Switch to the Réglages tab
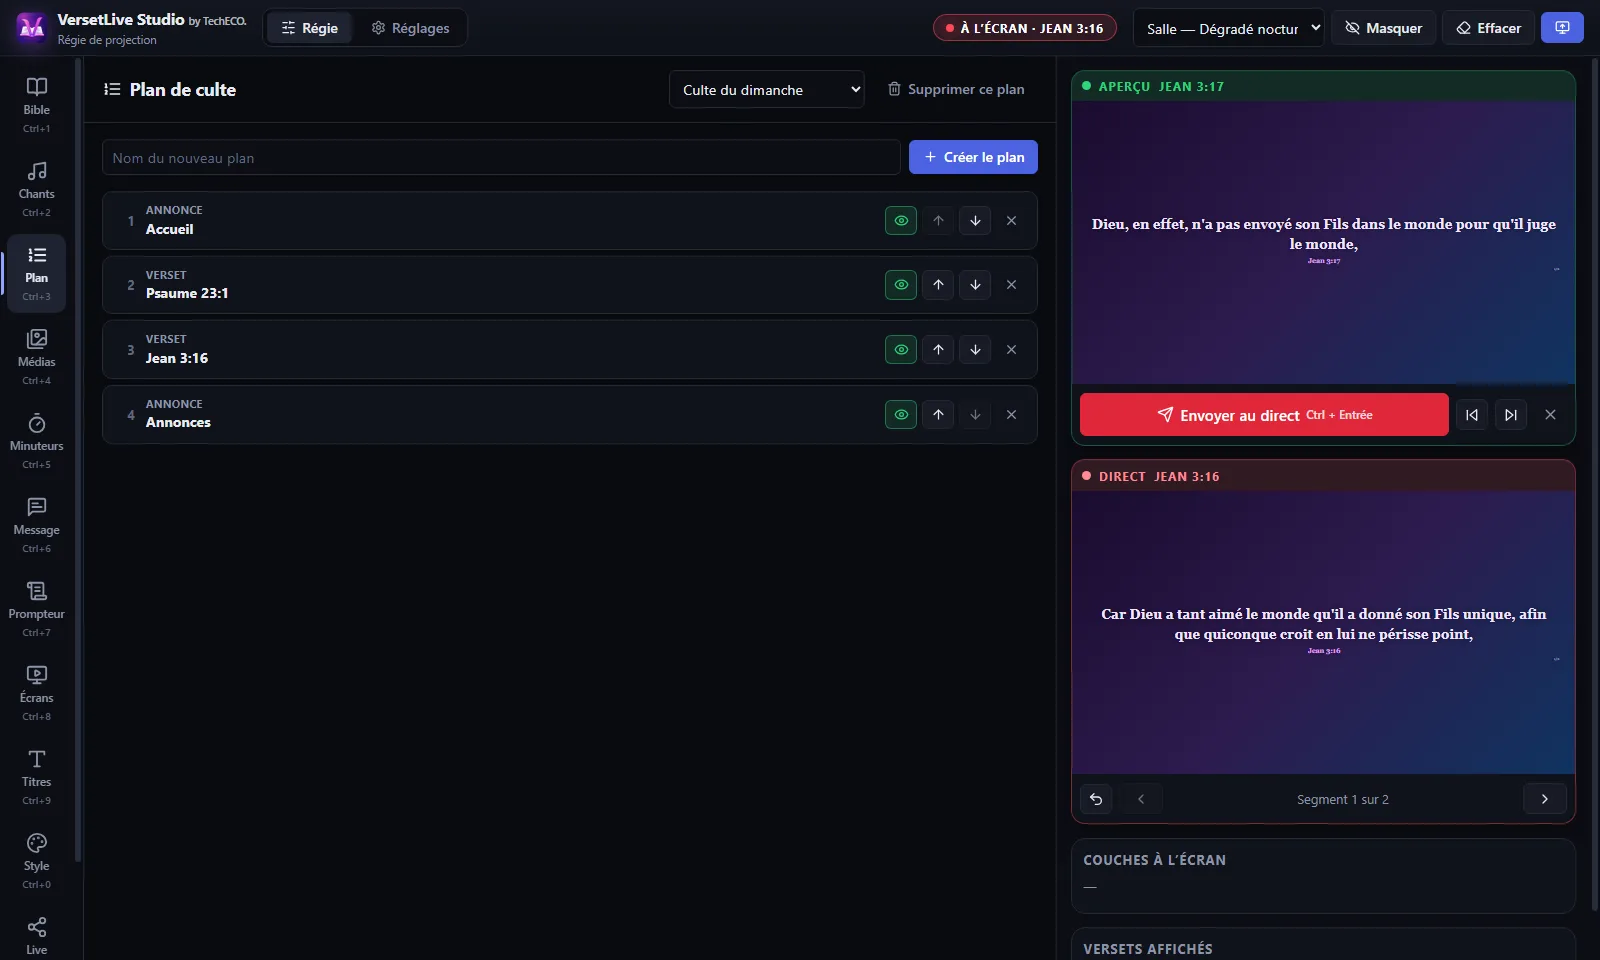Screen dimensions: 1600x960 coord(411,28)
